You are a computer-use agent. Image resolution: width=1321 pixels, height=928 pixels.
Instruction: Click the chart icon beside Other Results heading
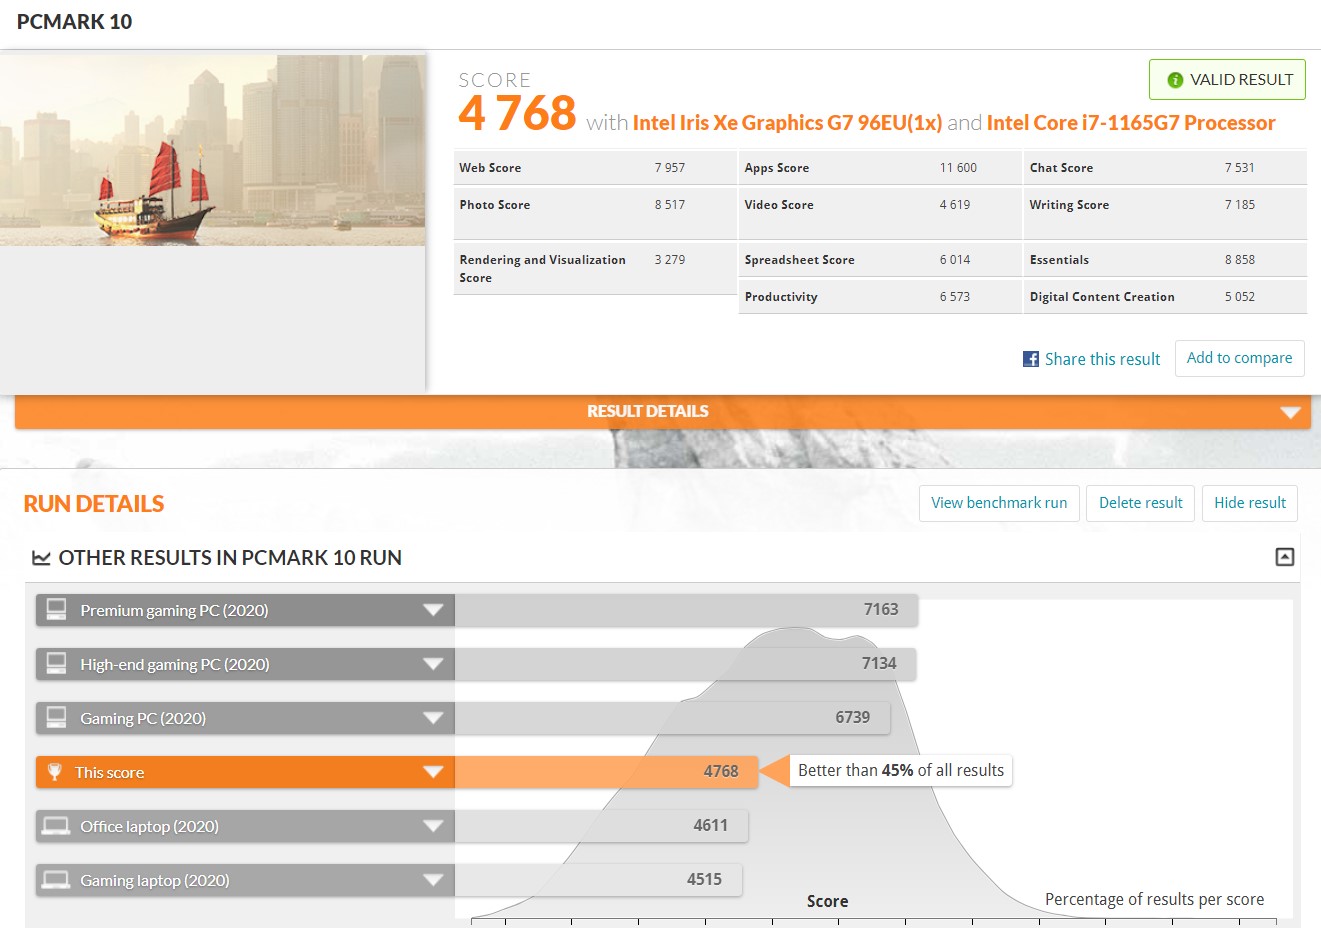(x=41, y=558)
